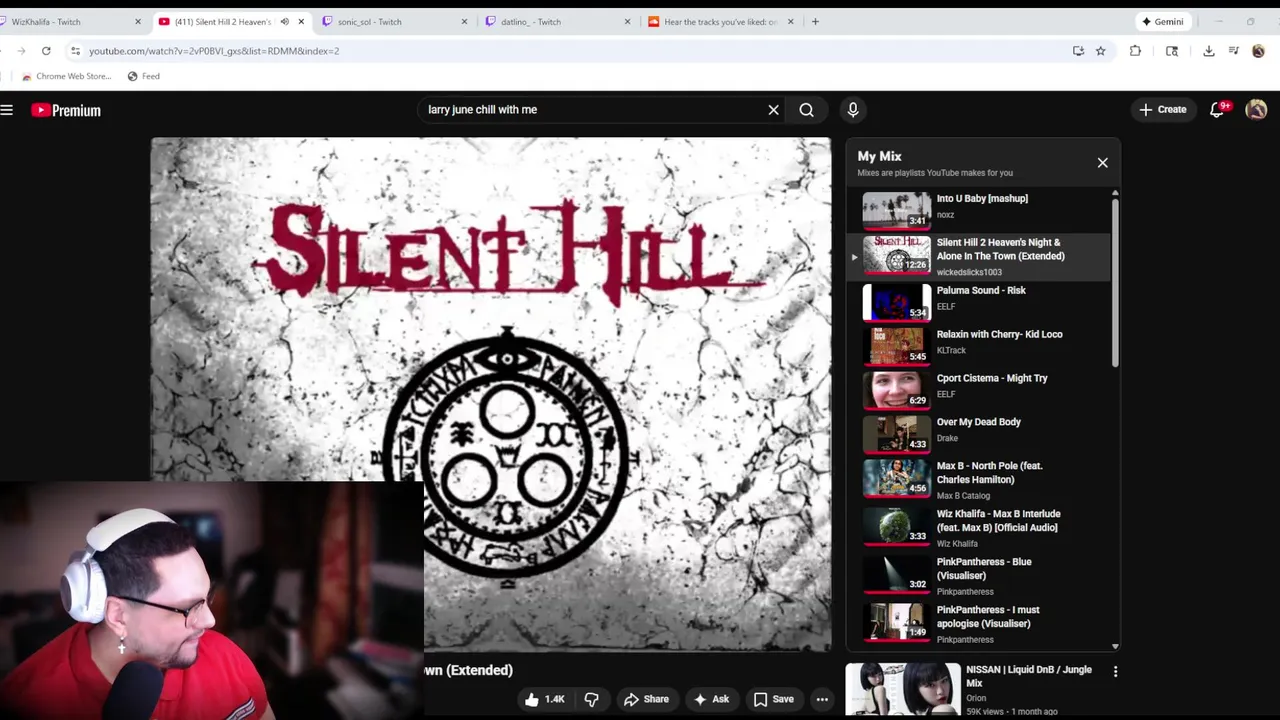Click the Silent Hill video player

click(x=490, y=394)
